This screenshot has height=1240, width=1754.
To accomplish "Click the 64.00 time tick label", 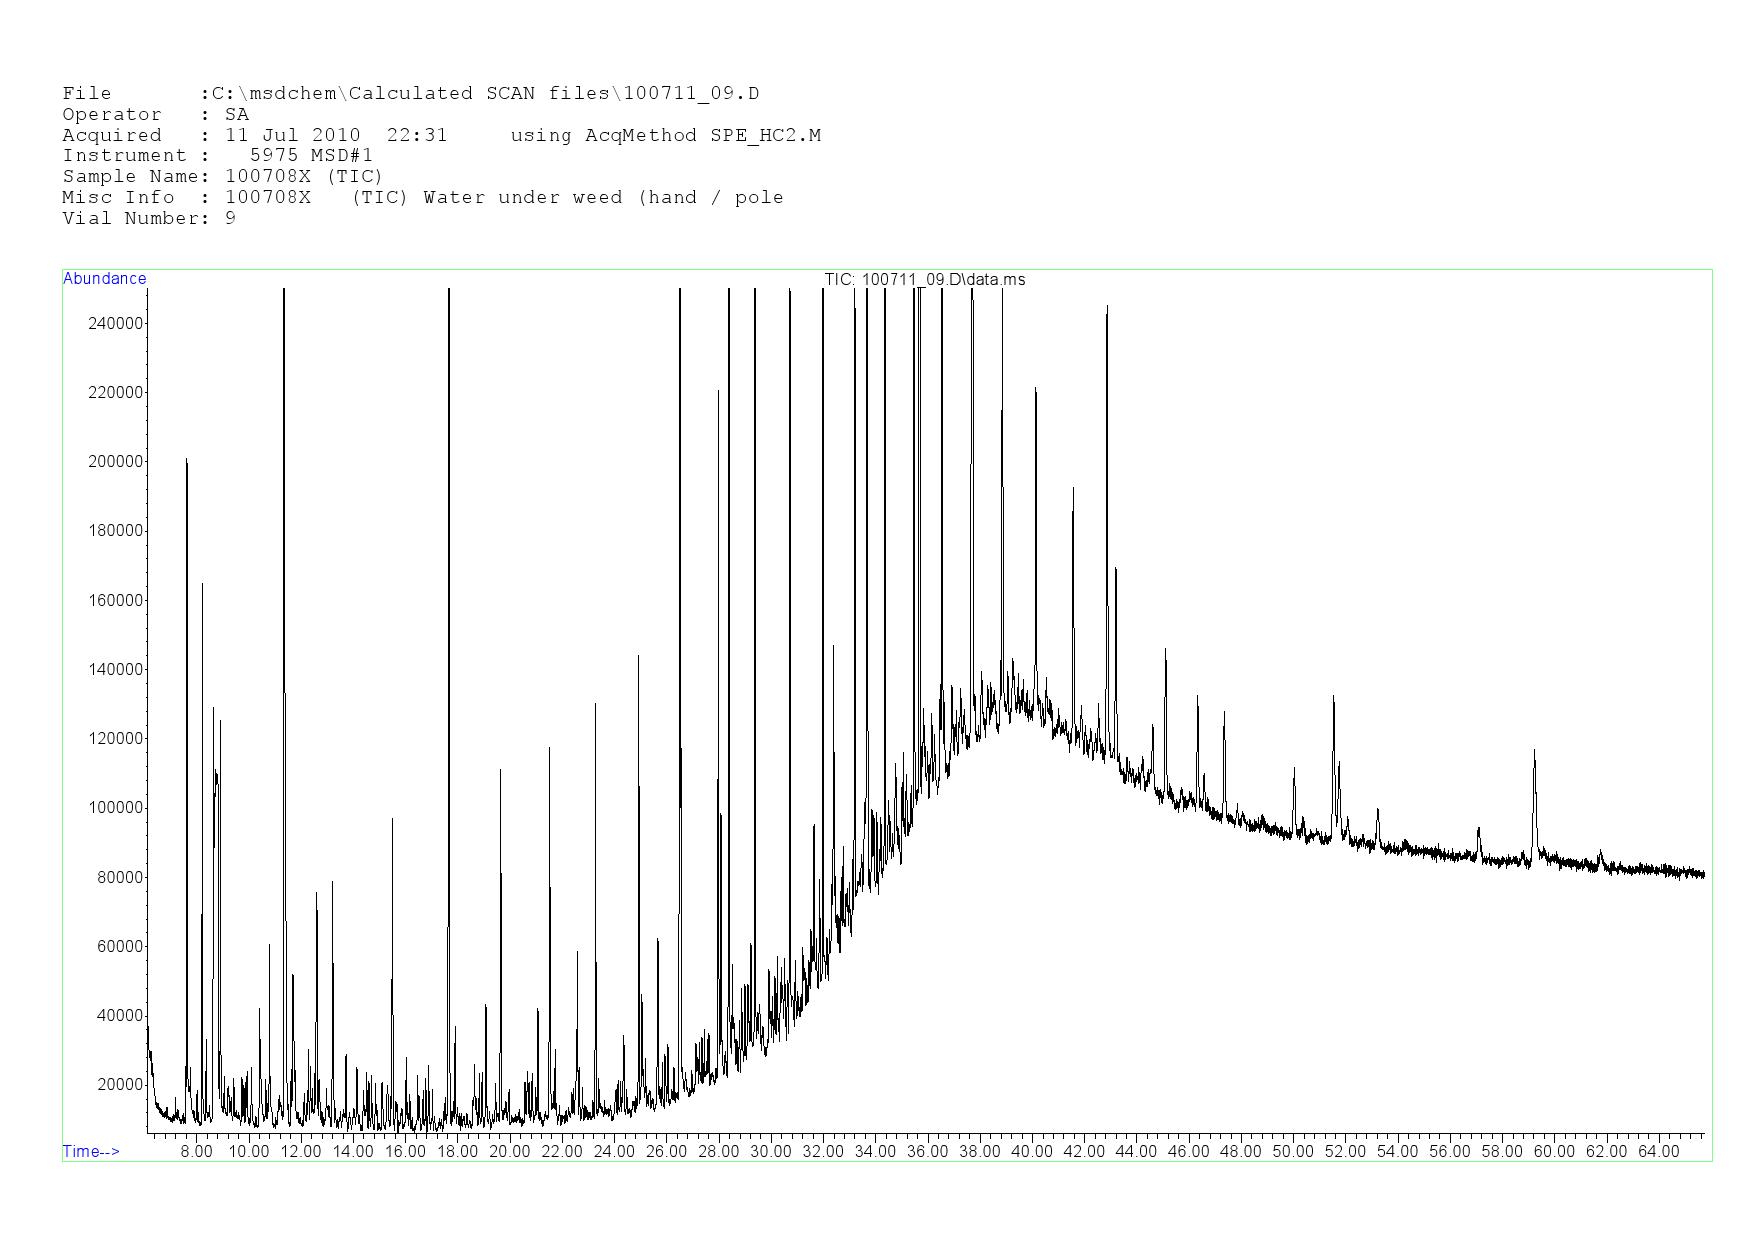I will pyautogui.click(x=1658, y=1152).
